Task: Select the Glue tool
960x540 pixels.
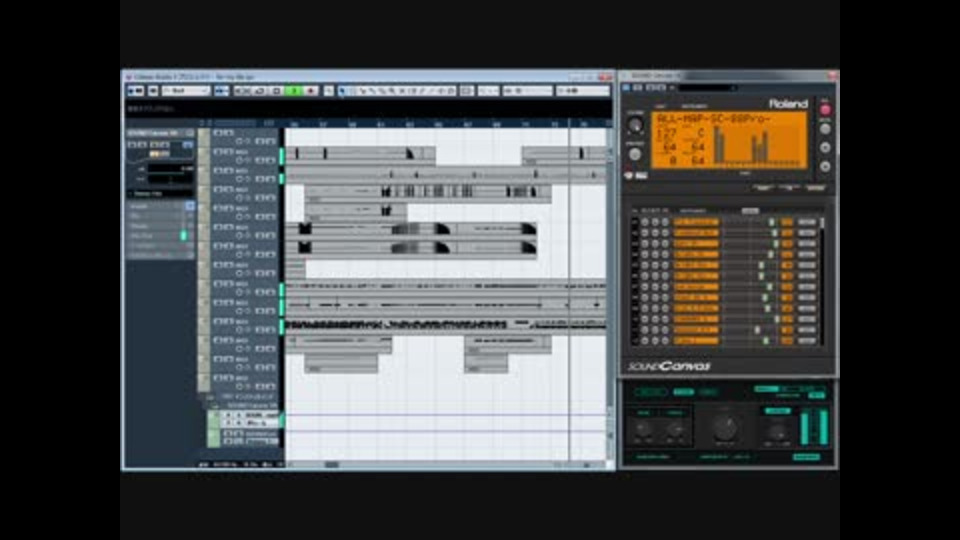Action: (x=372, y=91)
